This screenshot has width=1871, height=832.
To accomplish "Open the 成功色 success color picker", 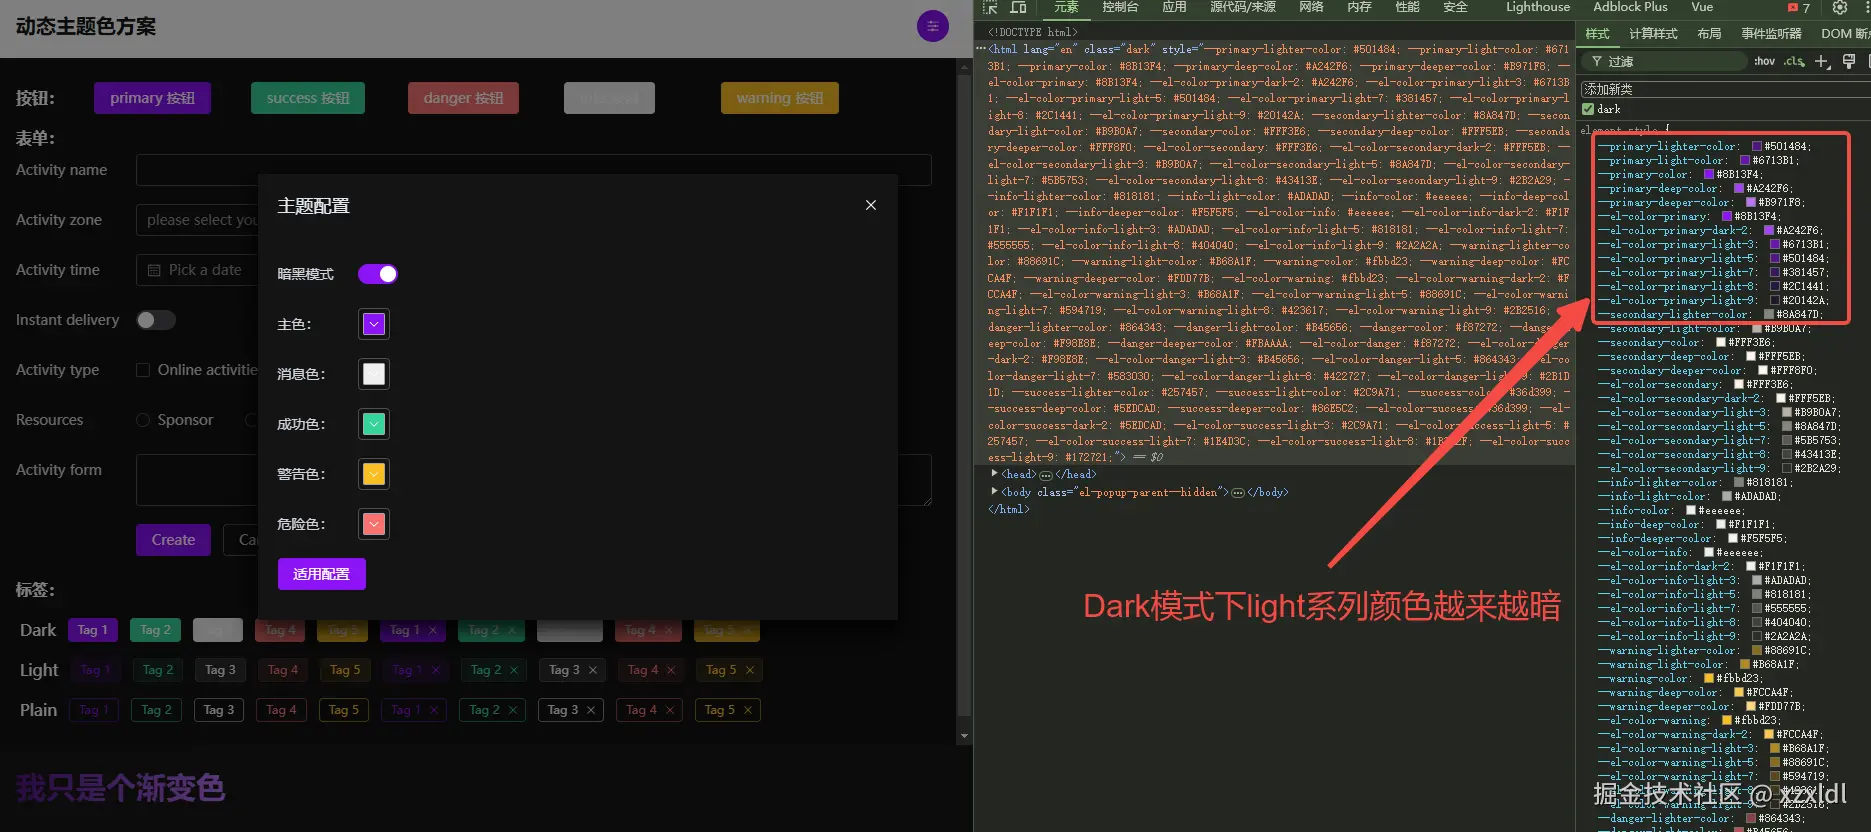I will tap(374, 424).
